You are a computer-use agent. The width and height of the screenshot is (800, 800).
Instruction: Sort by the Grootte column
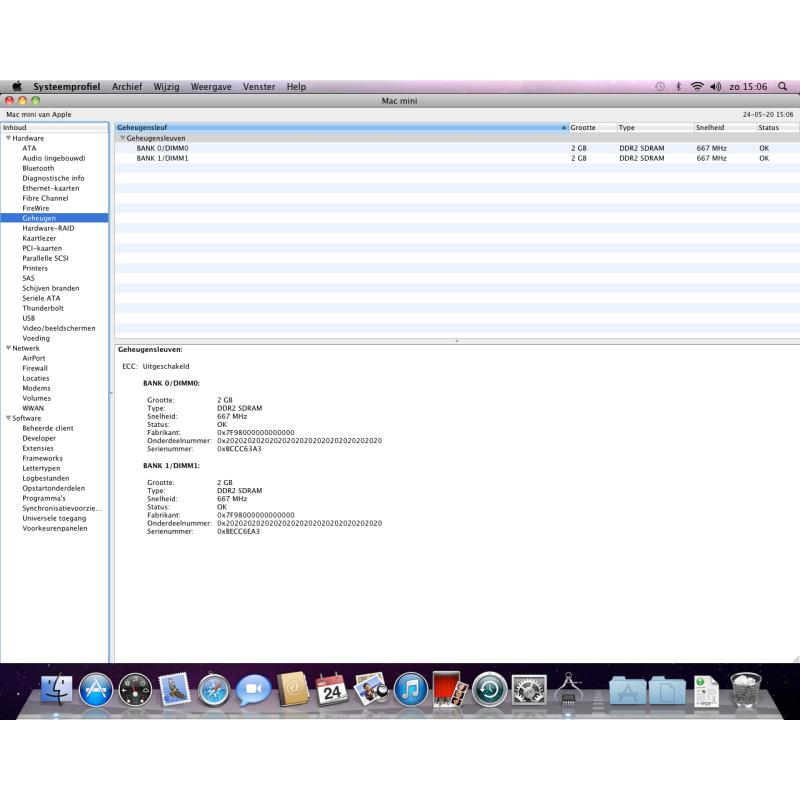tap(592, 128)
